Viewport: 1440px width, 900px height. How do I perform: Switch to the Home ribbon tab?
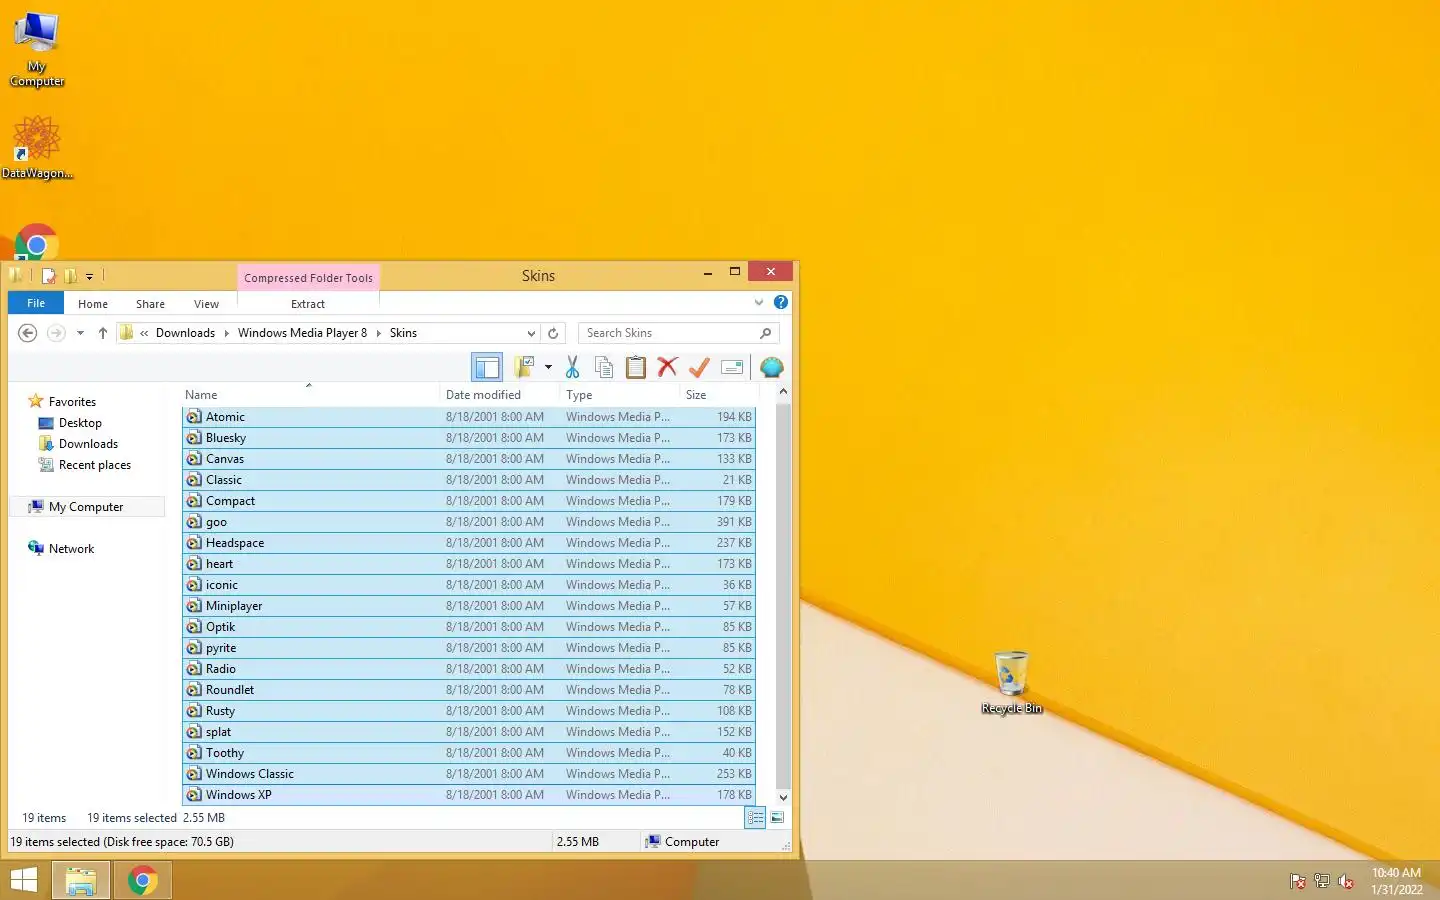(93, 304)
